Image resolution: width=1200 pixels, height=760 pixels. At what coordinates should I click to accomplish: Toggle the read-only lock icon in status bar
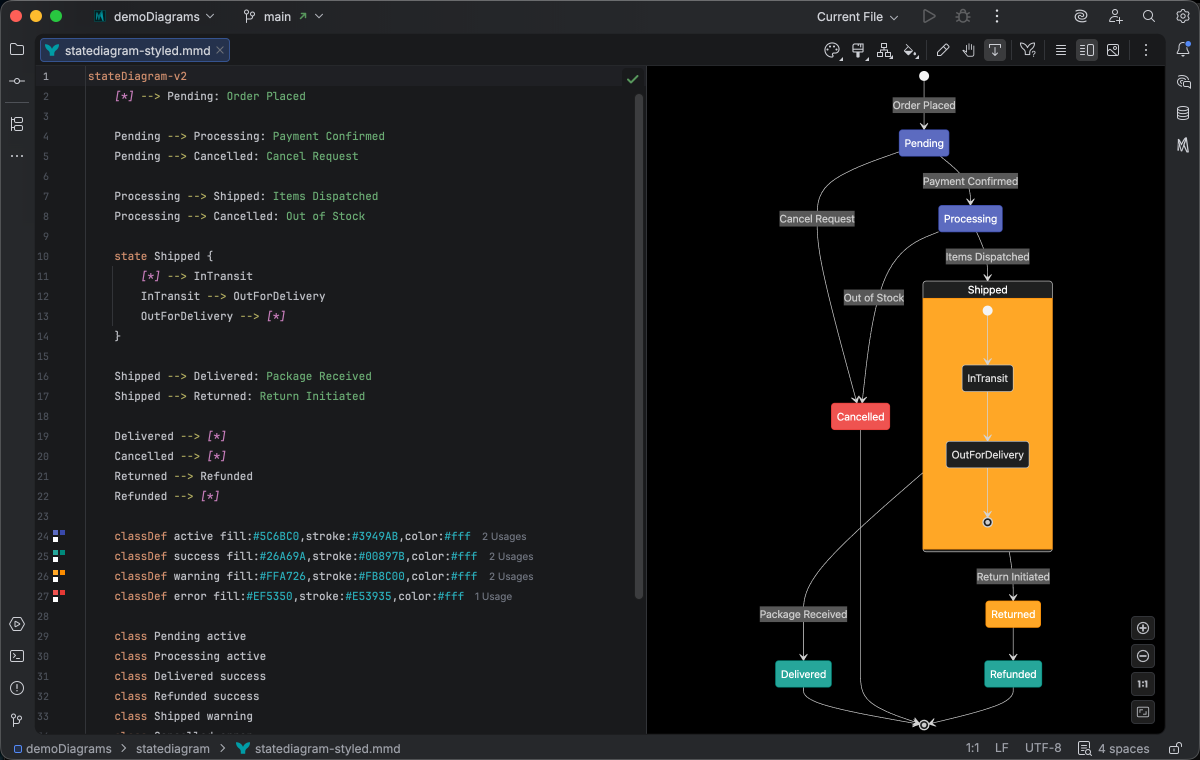tap(1173, 748)
